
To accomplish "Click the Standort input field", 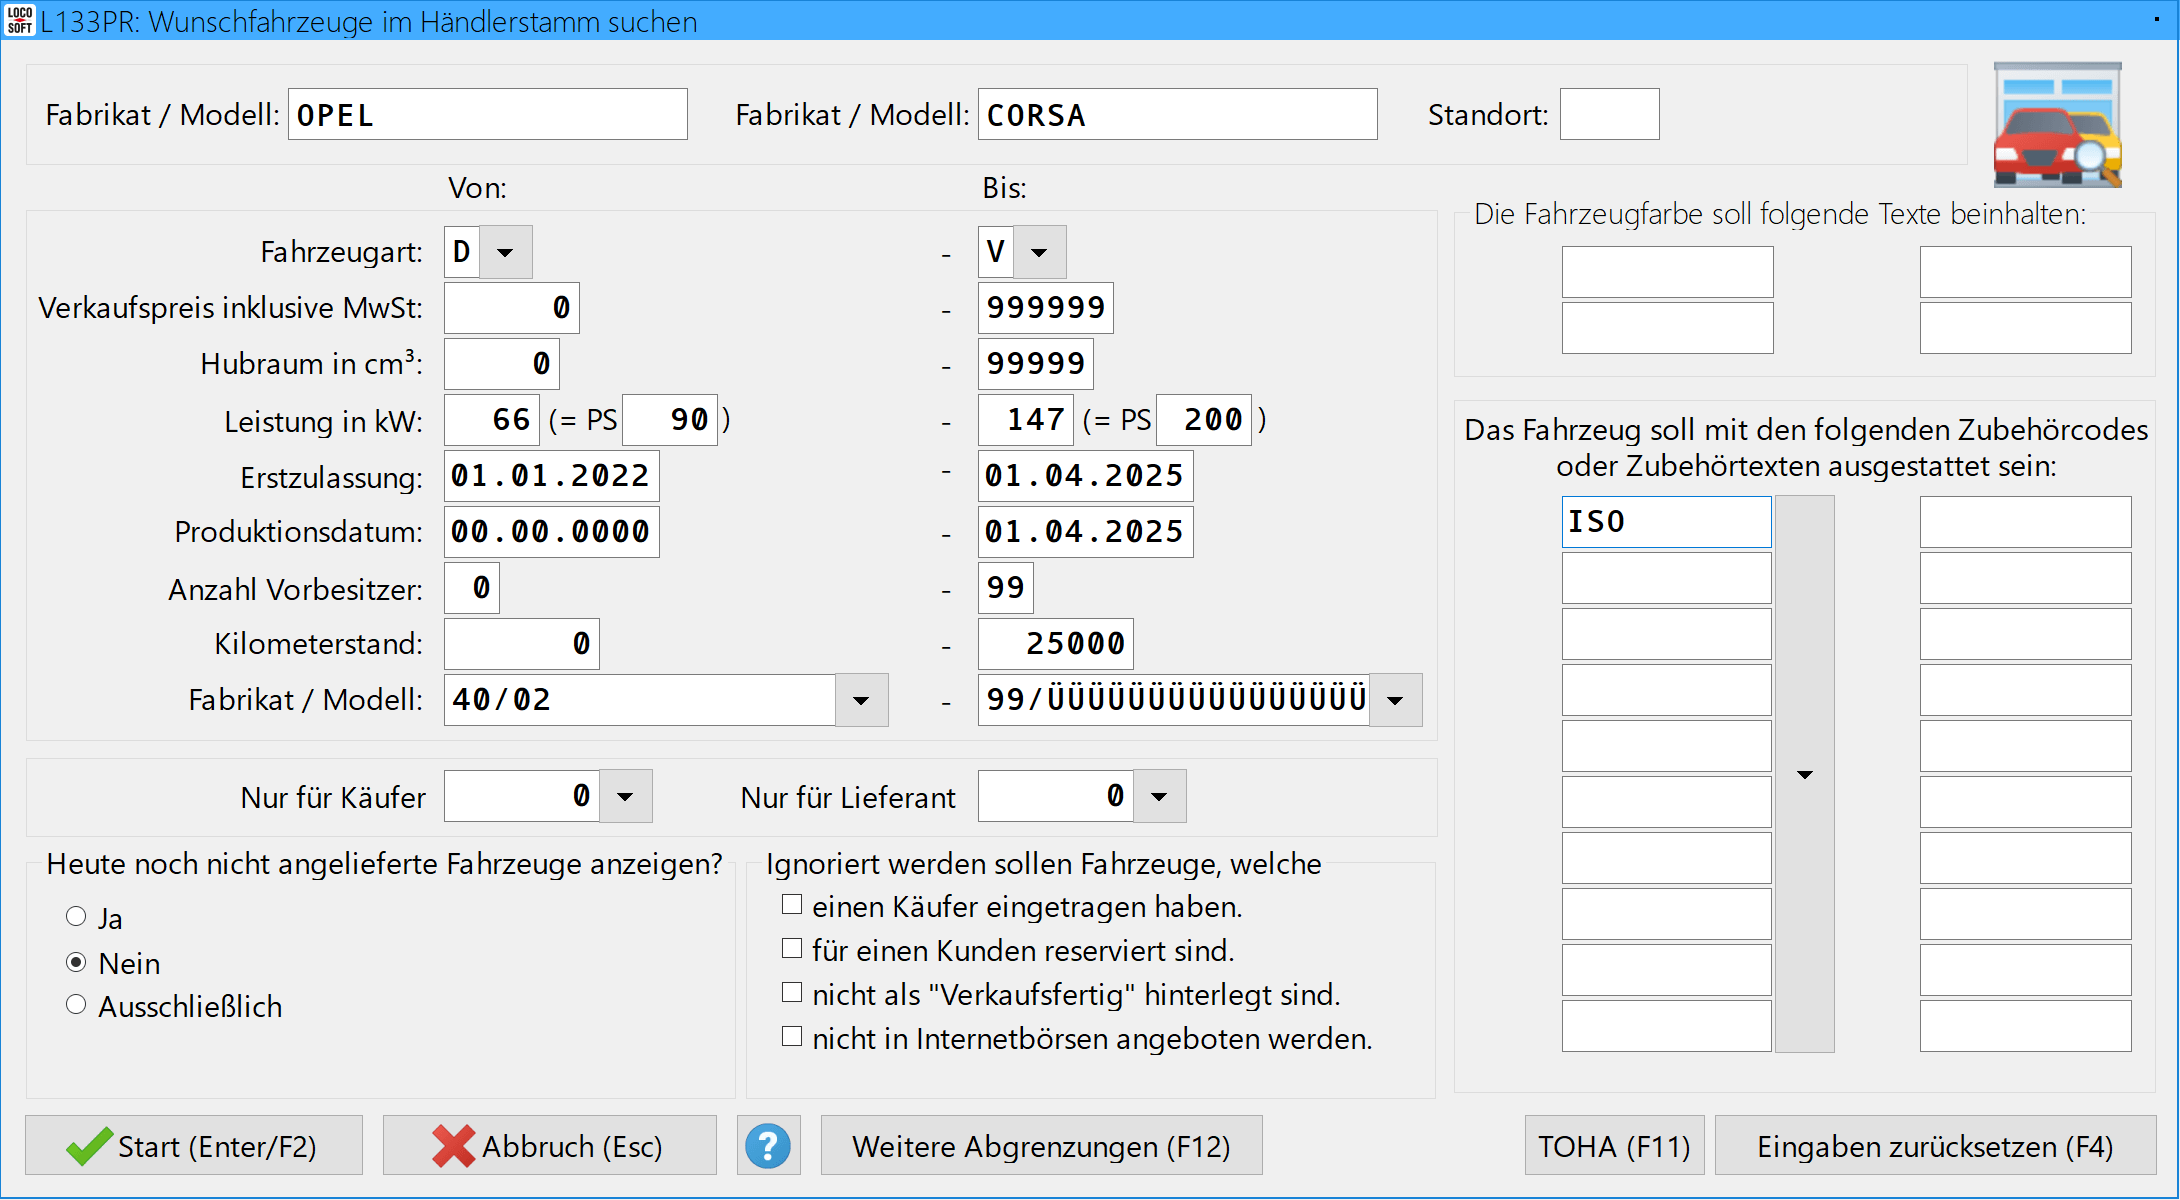I will tap(1609, 115).
